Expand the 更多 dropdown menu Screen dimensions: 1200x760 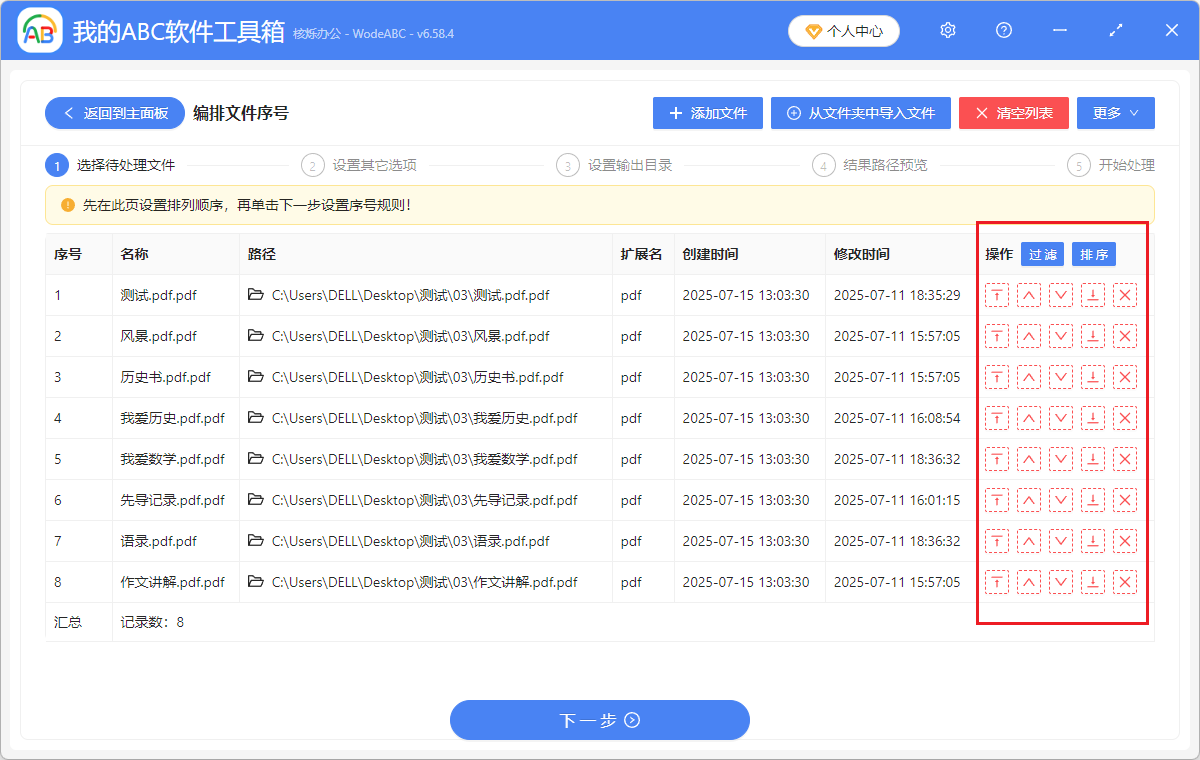[x=1115, y=113]
